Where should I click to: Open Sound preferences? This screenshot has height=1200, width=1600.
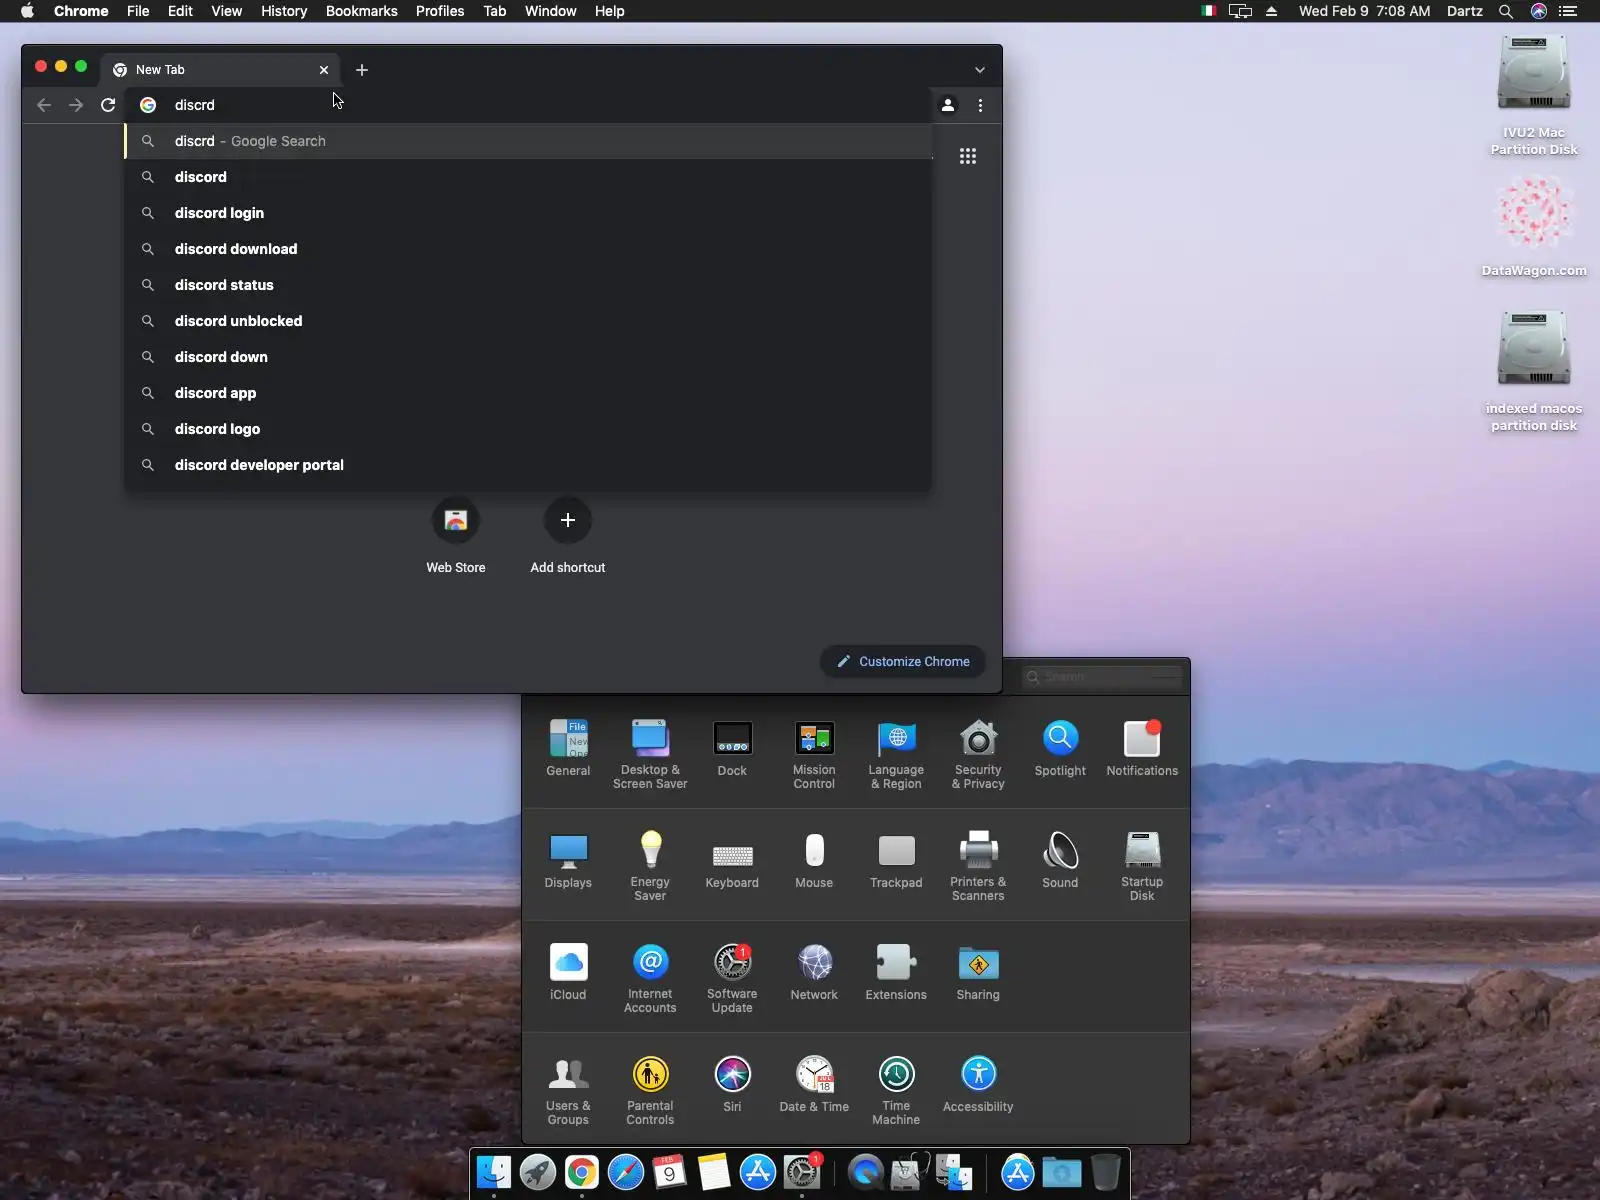click(x=1060, y=859)
